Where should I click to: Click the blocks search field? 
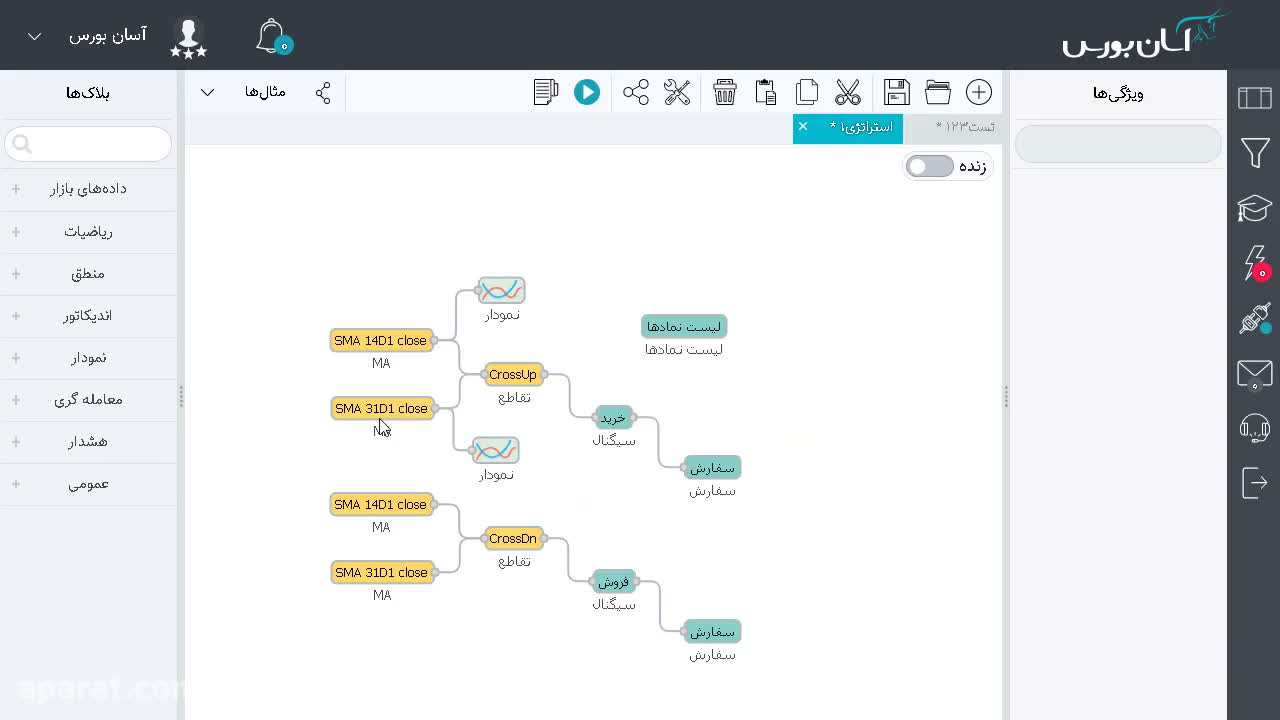coord(88,145)
